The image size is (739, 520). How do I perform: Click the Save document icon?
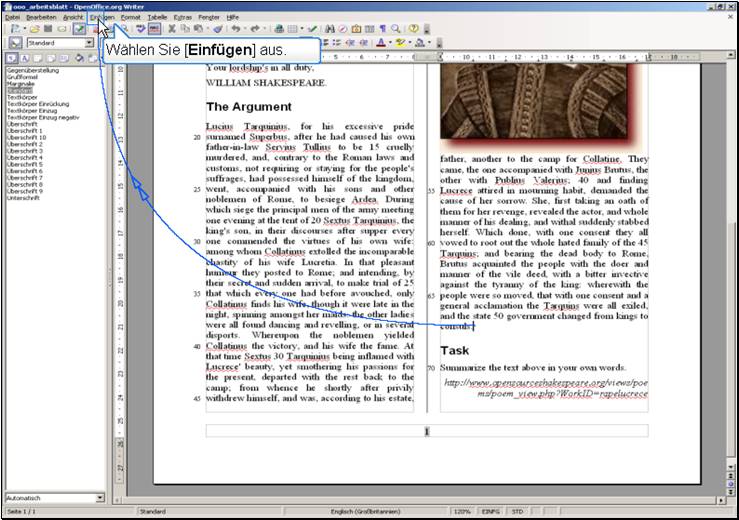tap(47, 30)
